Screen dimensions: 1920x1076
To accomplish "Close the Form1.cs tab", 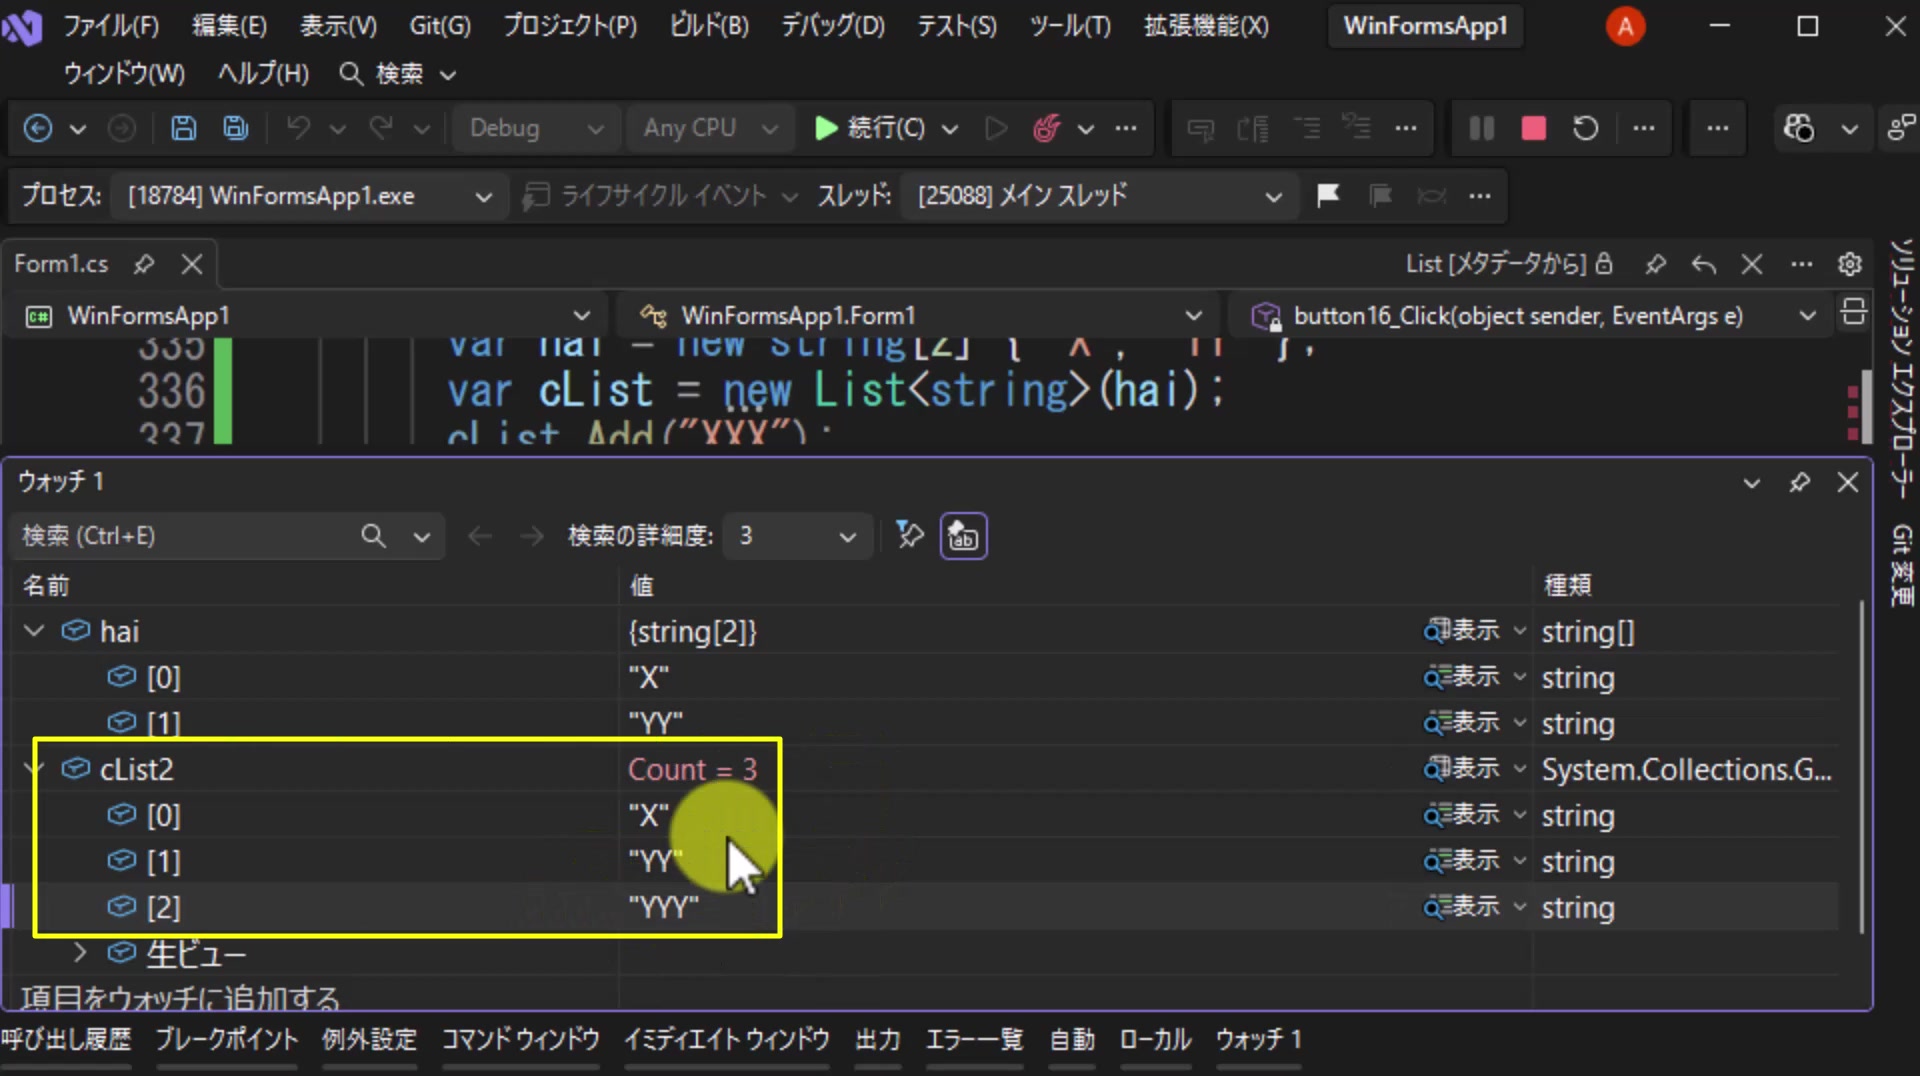I will point(192,264).
